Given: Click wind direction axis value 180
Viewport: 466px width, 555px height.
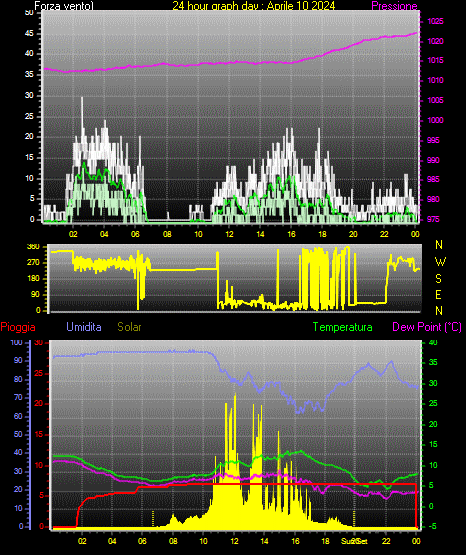Looking at the screenshot, I should (x=33, y=279).
